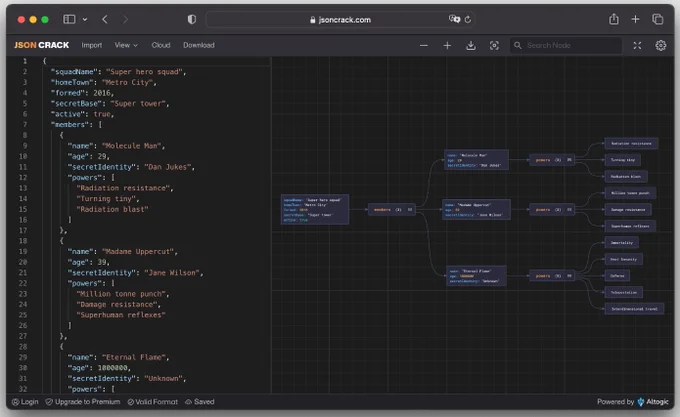Click the jsoncrack.com address bar

pyautogui.click(x=340, y=20)
